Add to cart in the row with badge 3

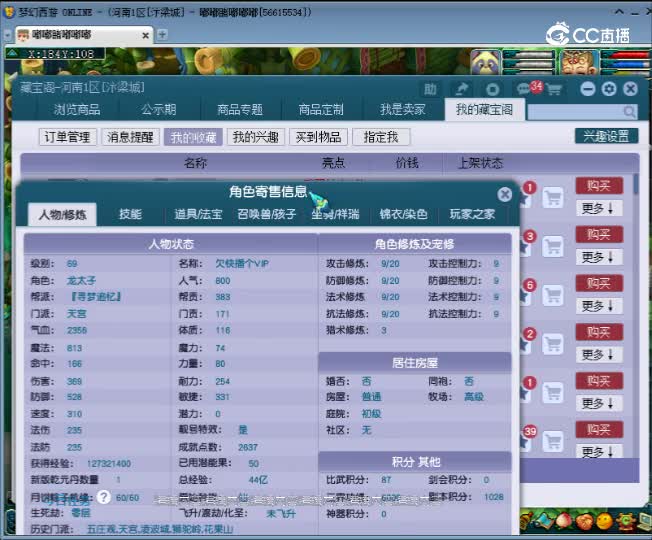(553, 247)
